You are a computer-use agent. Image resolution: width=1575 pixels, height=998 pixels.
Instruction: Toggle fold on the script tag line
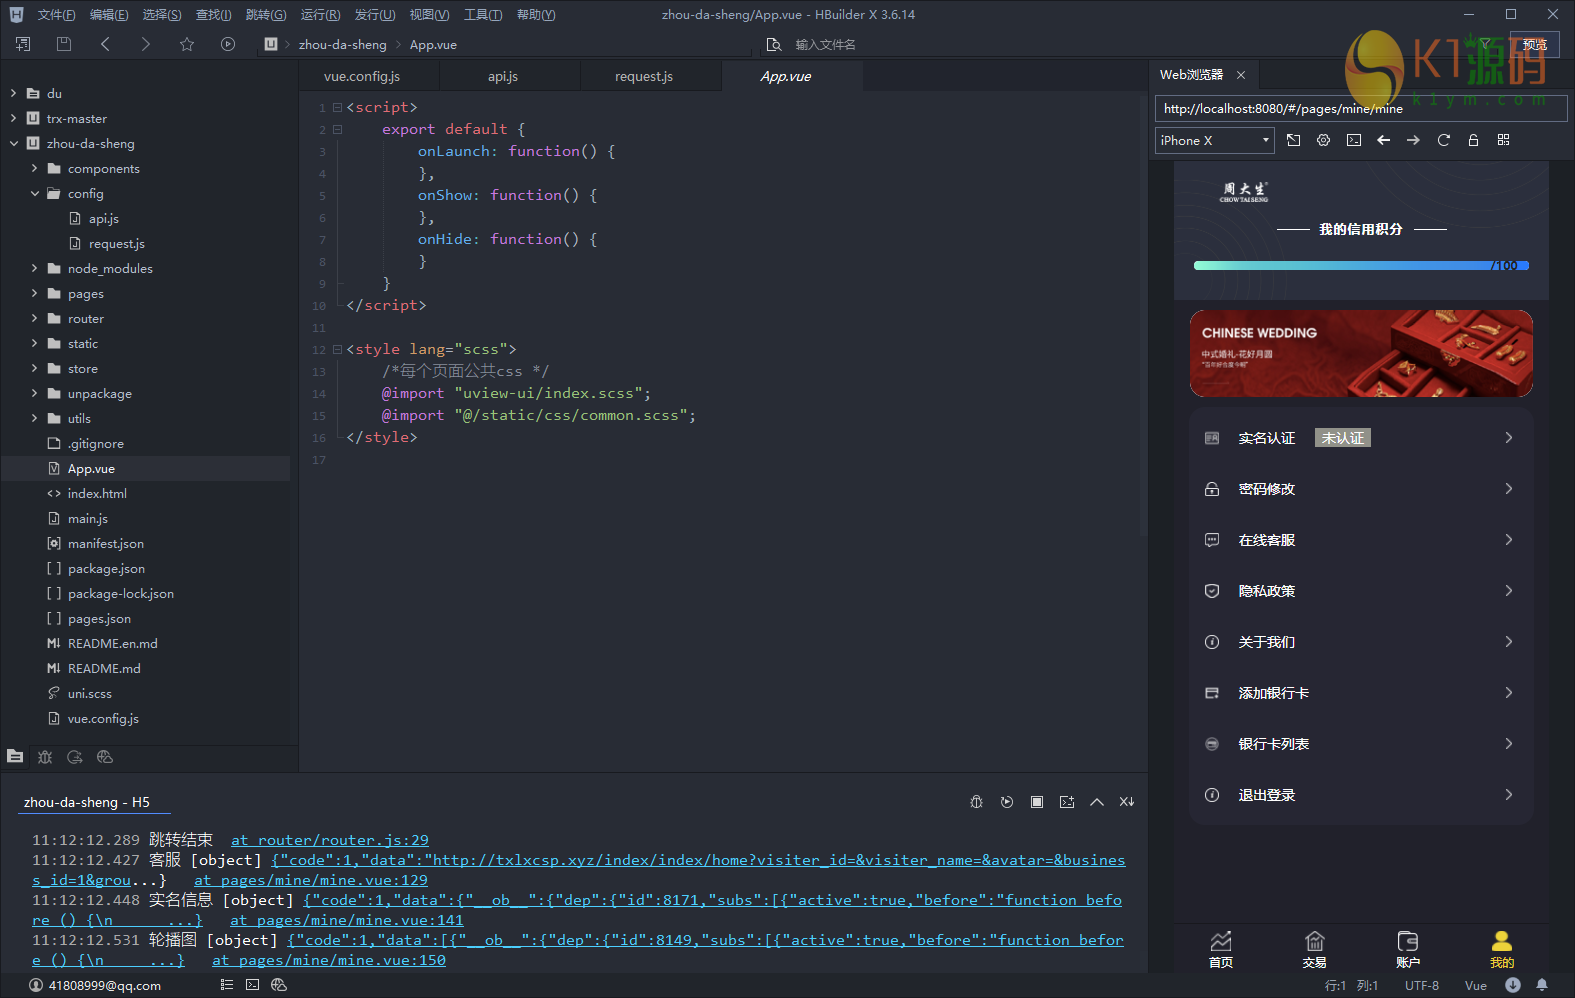tap(337, 107)
